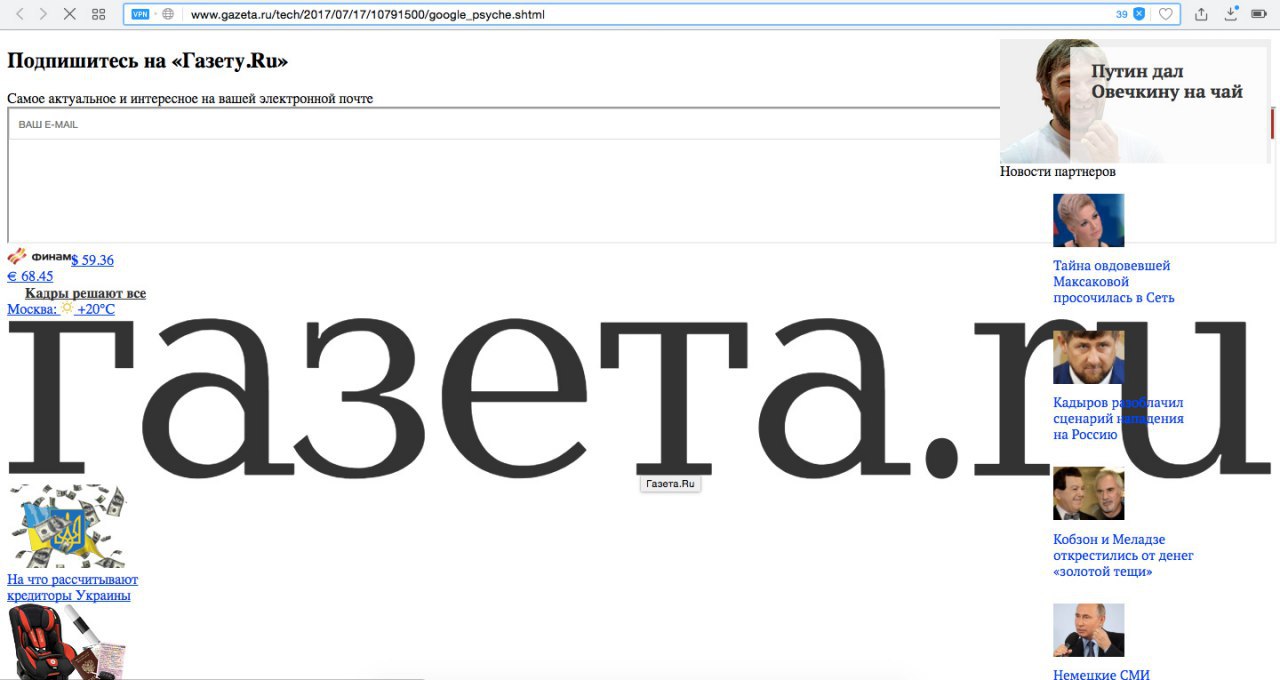Click the Самое актуальное и интересное text
This screenshot has height=680, width=1280.
click(x=190, y=98)
